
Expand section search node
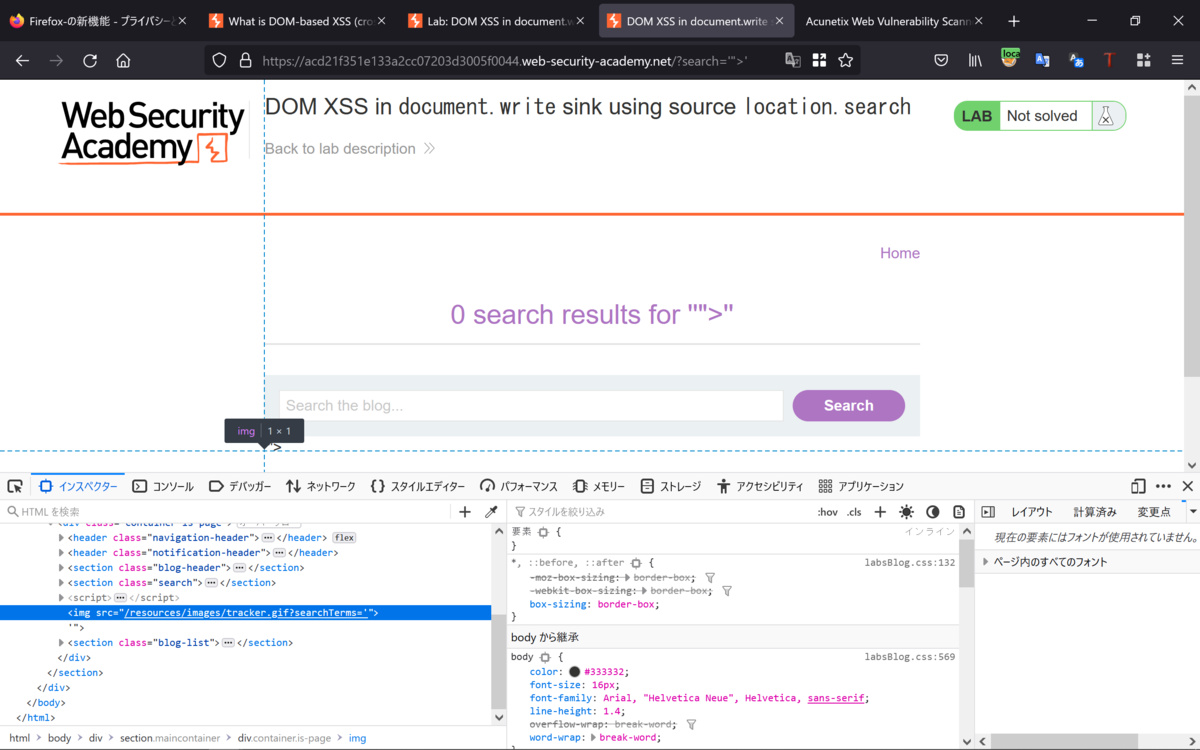coord(61,583)
